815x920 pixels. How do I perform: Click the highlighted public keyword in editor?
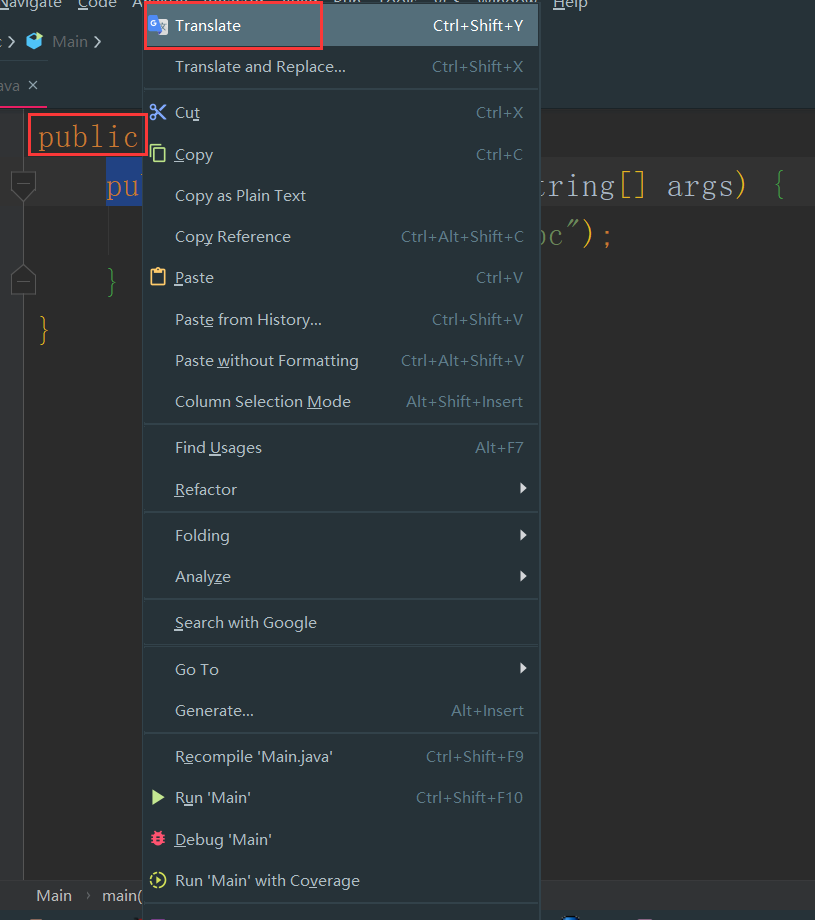click(87, 136)
